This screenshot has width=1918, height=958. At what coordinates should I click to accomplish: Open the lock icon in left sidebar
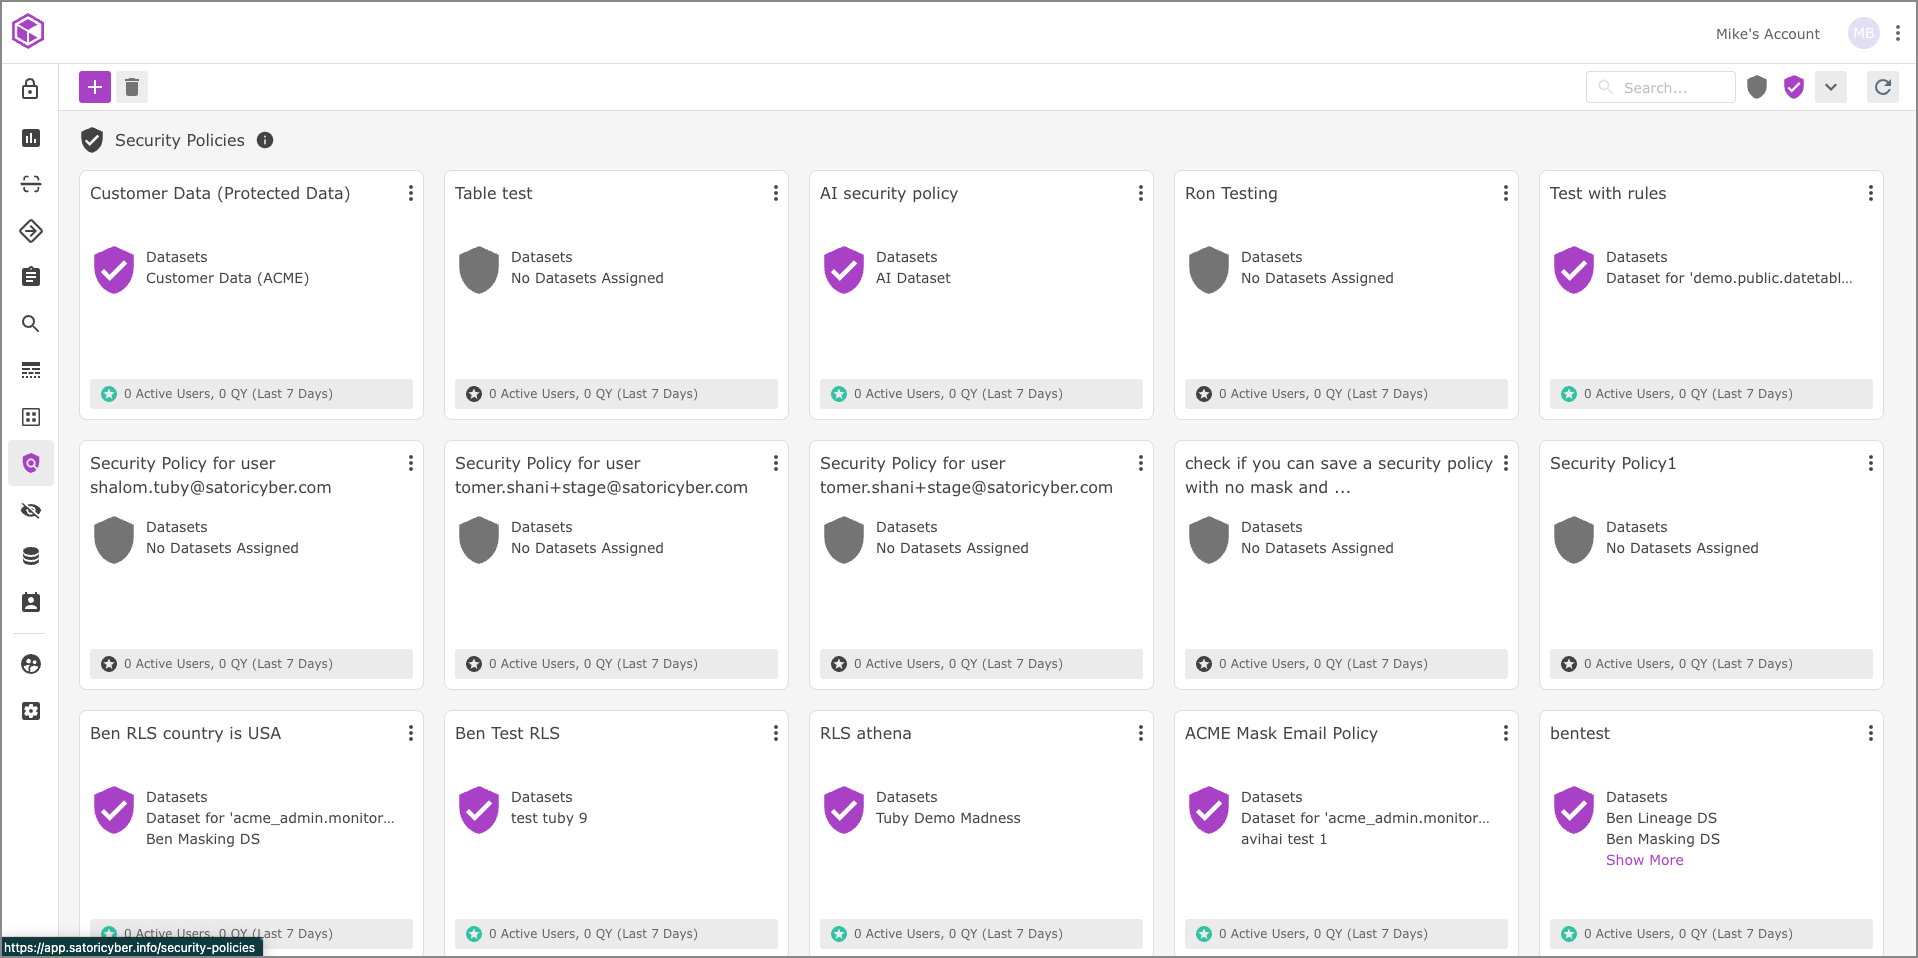point(31,90)
